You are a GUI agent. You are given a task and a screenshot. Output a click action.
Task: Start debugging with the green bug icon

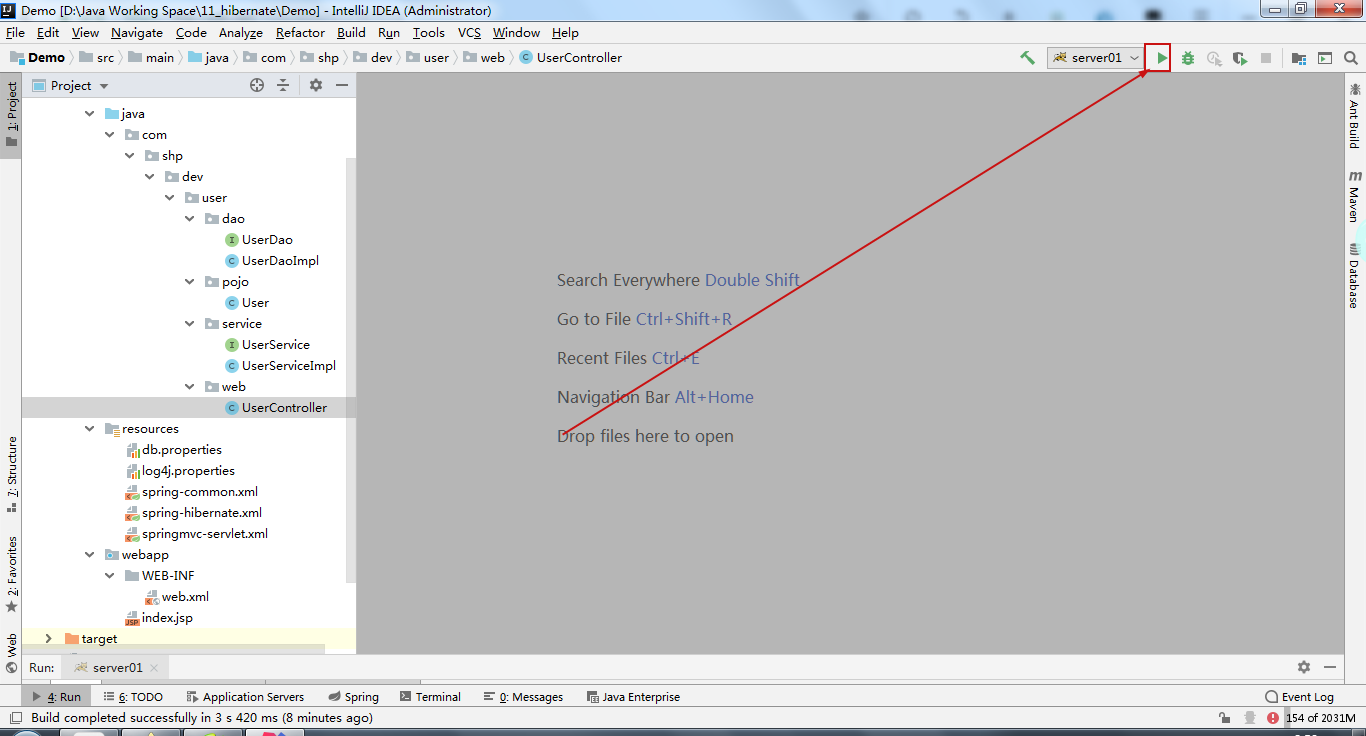click(x=1188, y=58)
